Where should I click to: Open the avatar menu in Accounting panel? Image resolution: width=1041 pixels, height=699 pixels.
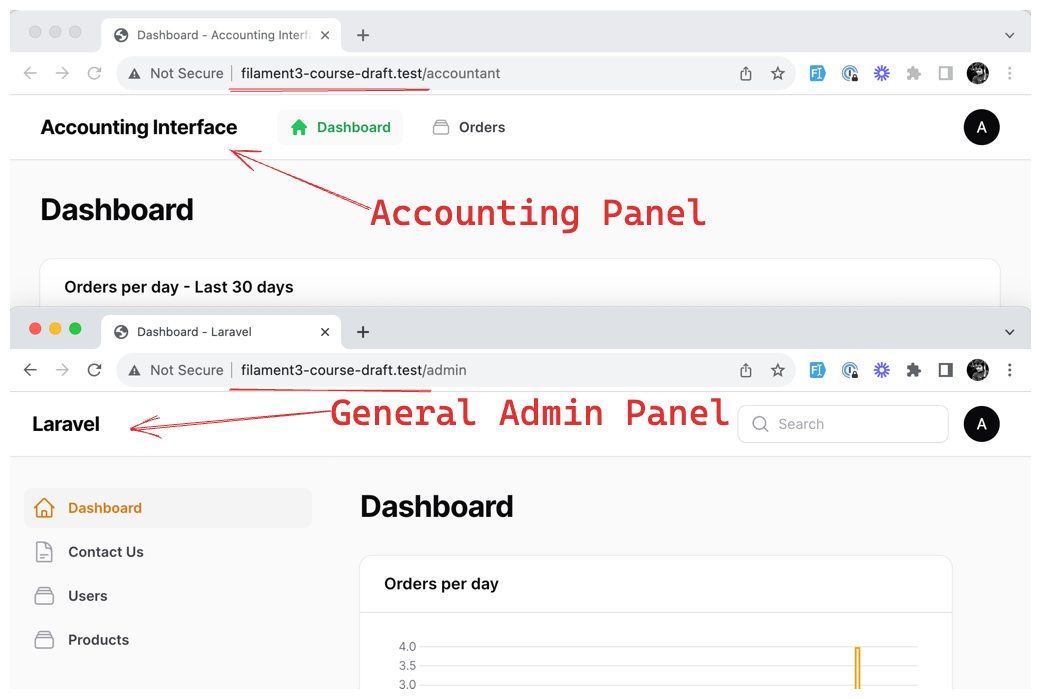981,127
